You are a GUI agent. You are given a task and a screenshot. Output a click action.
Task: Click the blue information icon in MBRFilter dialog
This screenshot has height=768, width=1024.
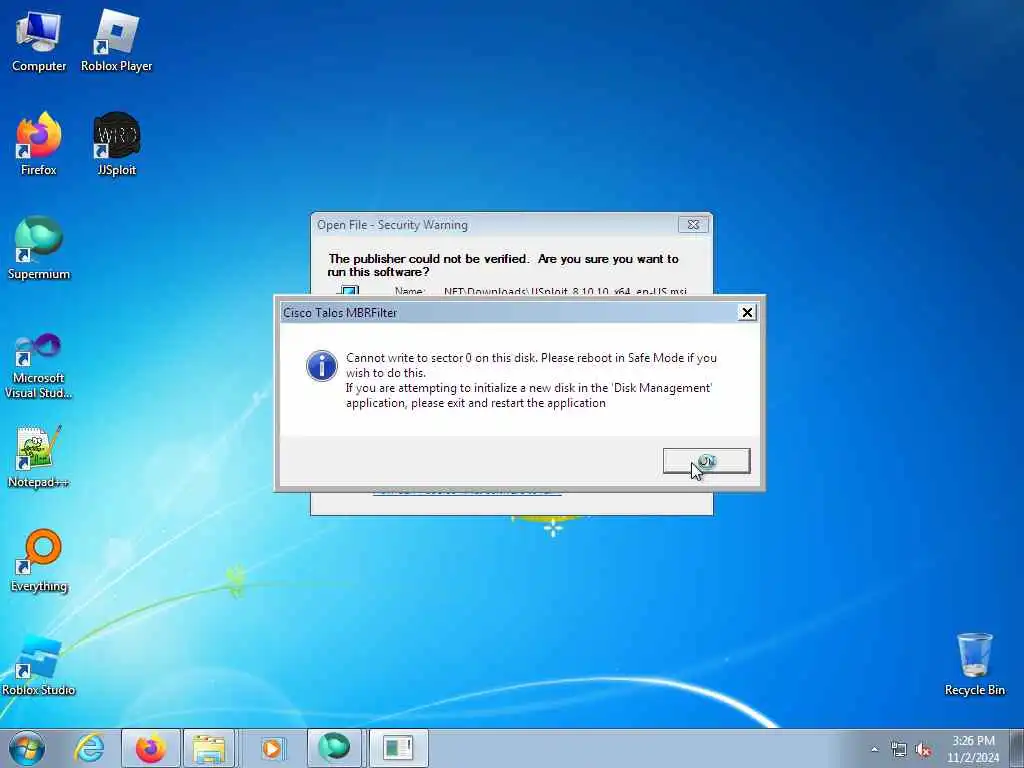tap(322, 366)
